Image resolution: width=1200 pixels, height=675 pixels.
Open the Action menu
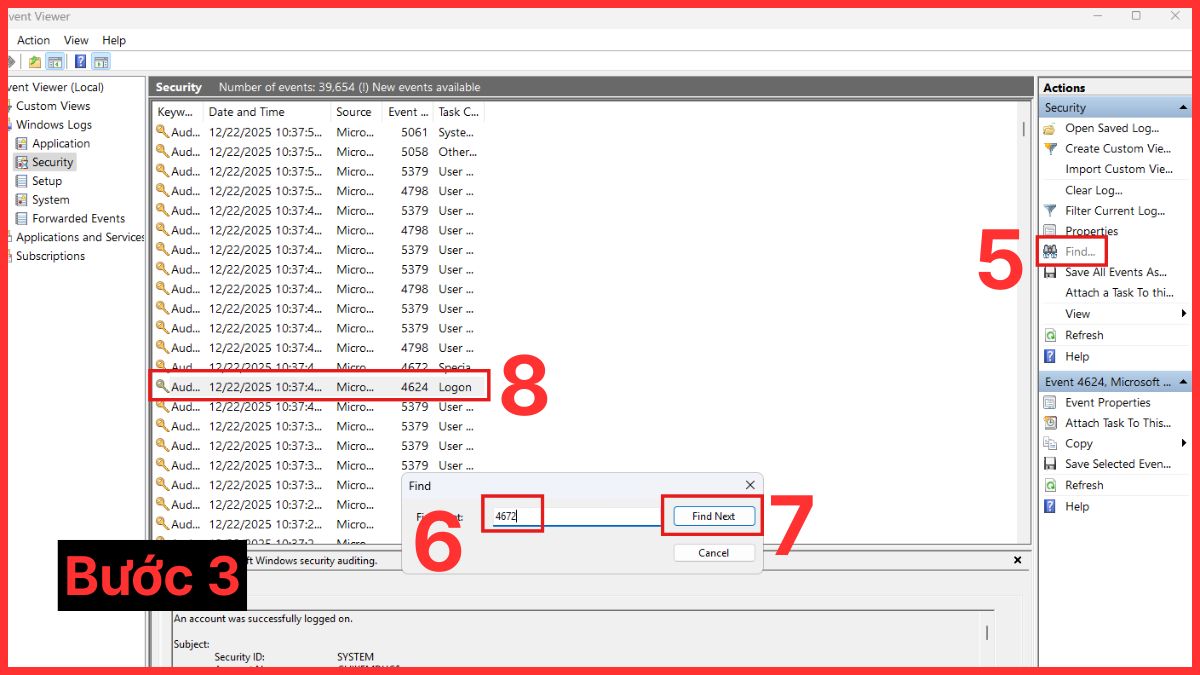coord(33,40)
